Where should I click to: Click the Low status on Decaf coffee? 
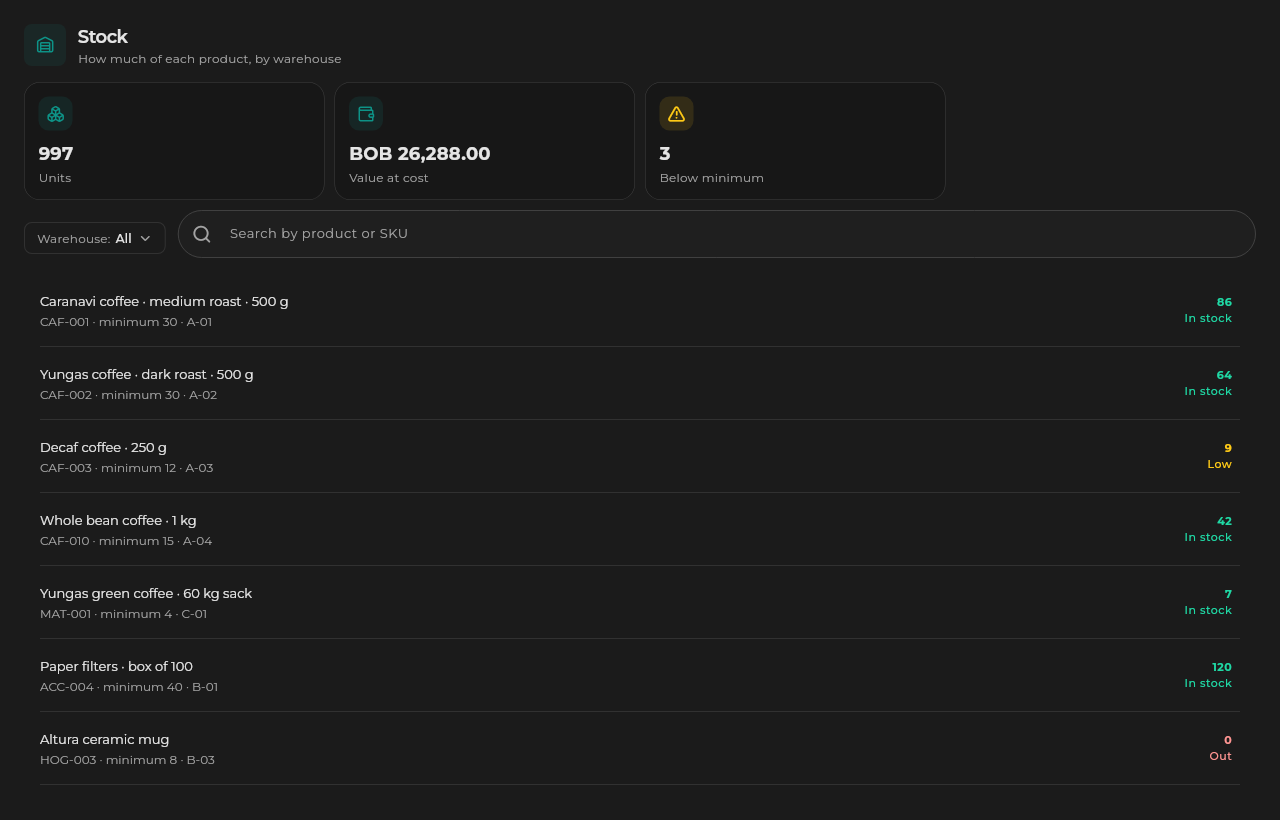1219,464
